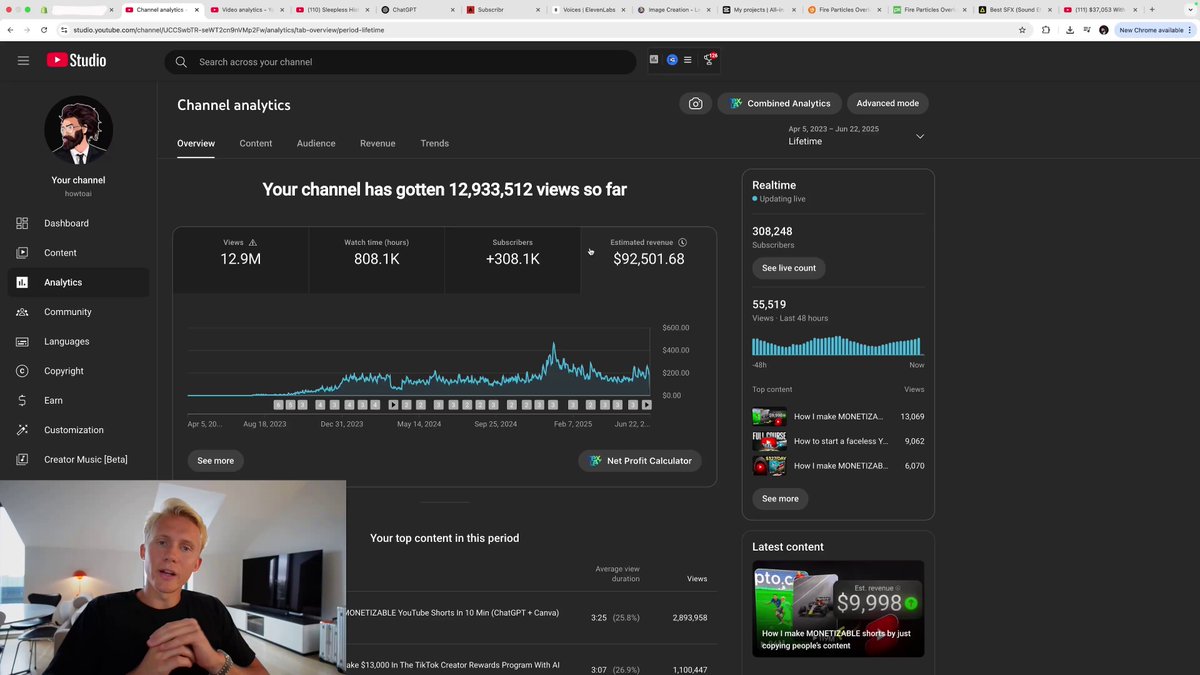
Task: Click the search across your channel field
Action: click(400, 62)
